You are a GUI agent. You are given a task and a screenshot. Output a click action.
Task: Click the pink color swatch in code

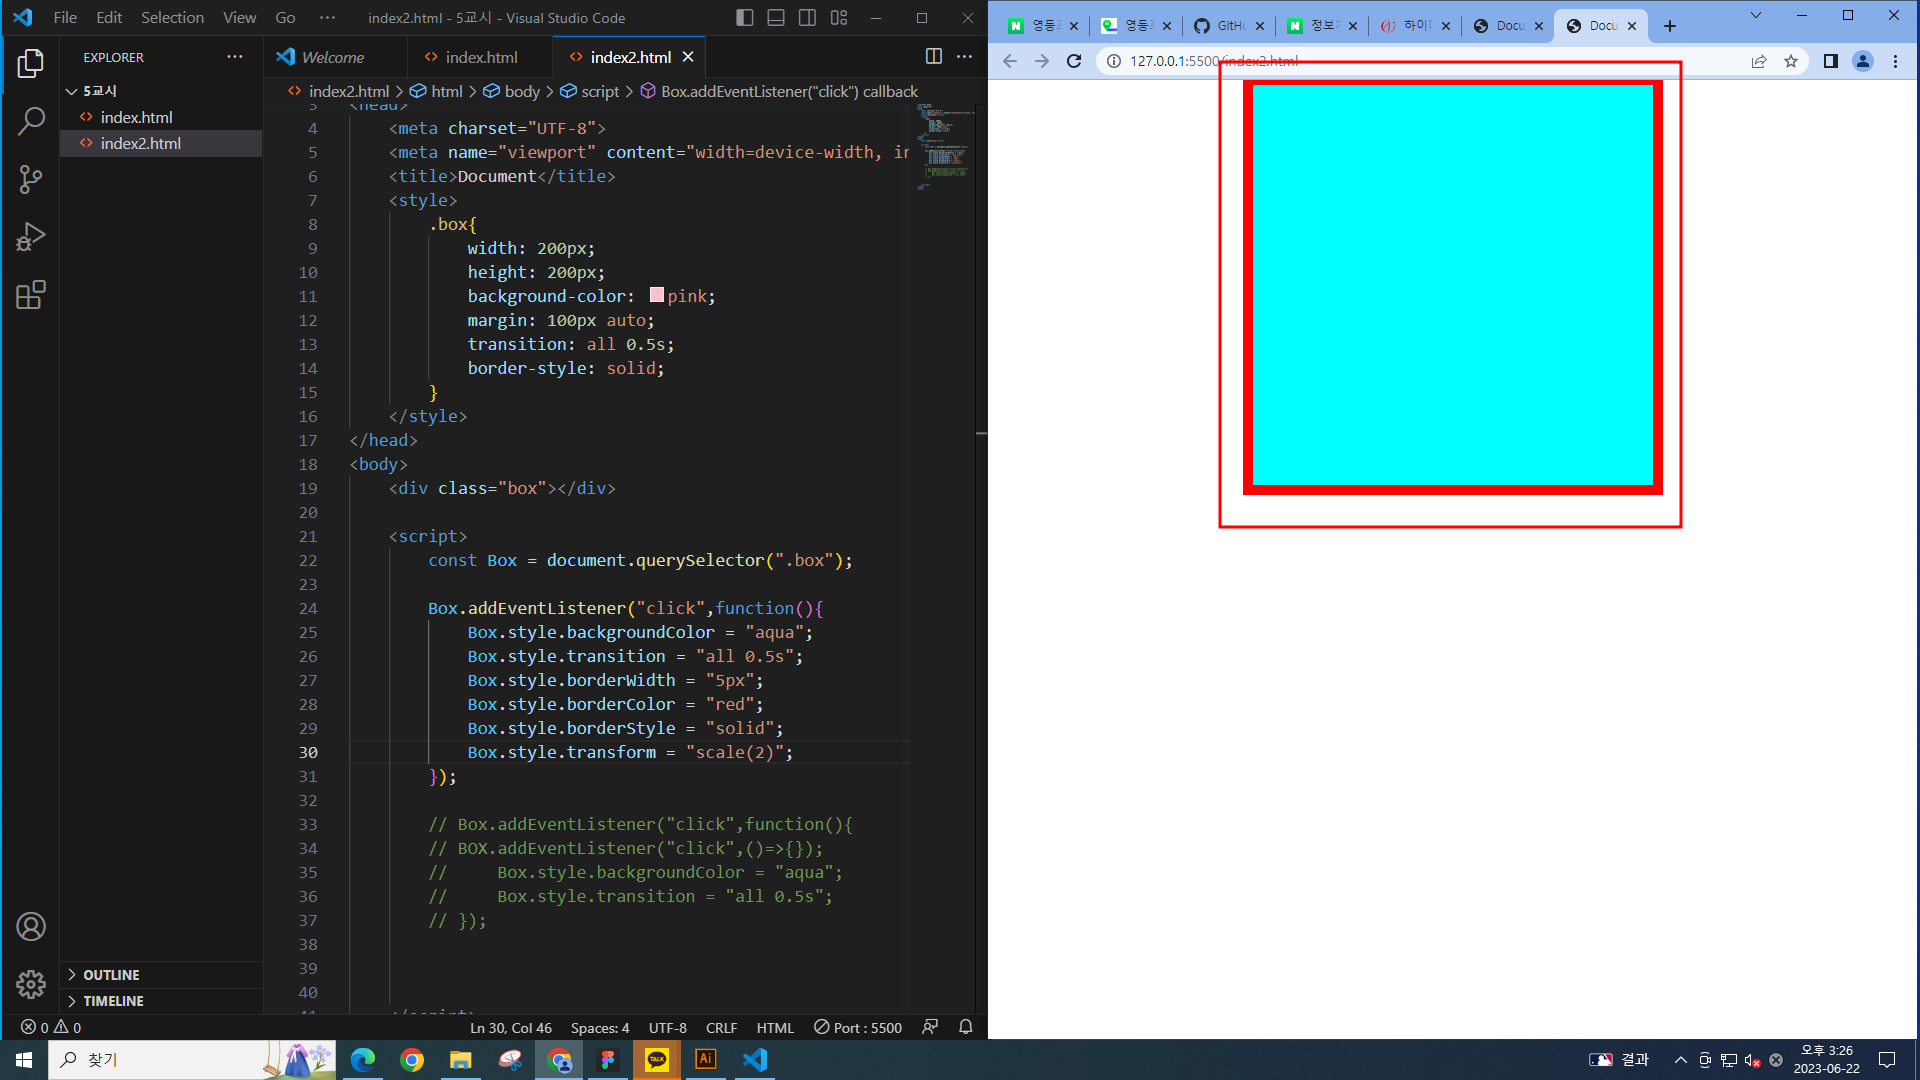[657, 295]
